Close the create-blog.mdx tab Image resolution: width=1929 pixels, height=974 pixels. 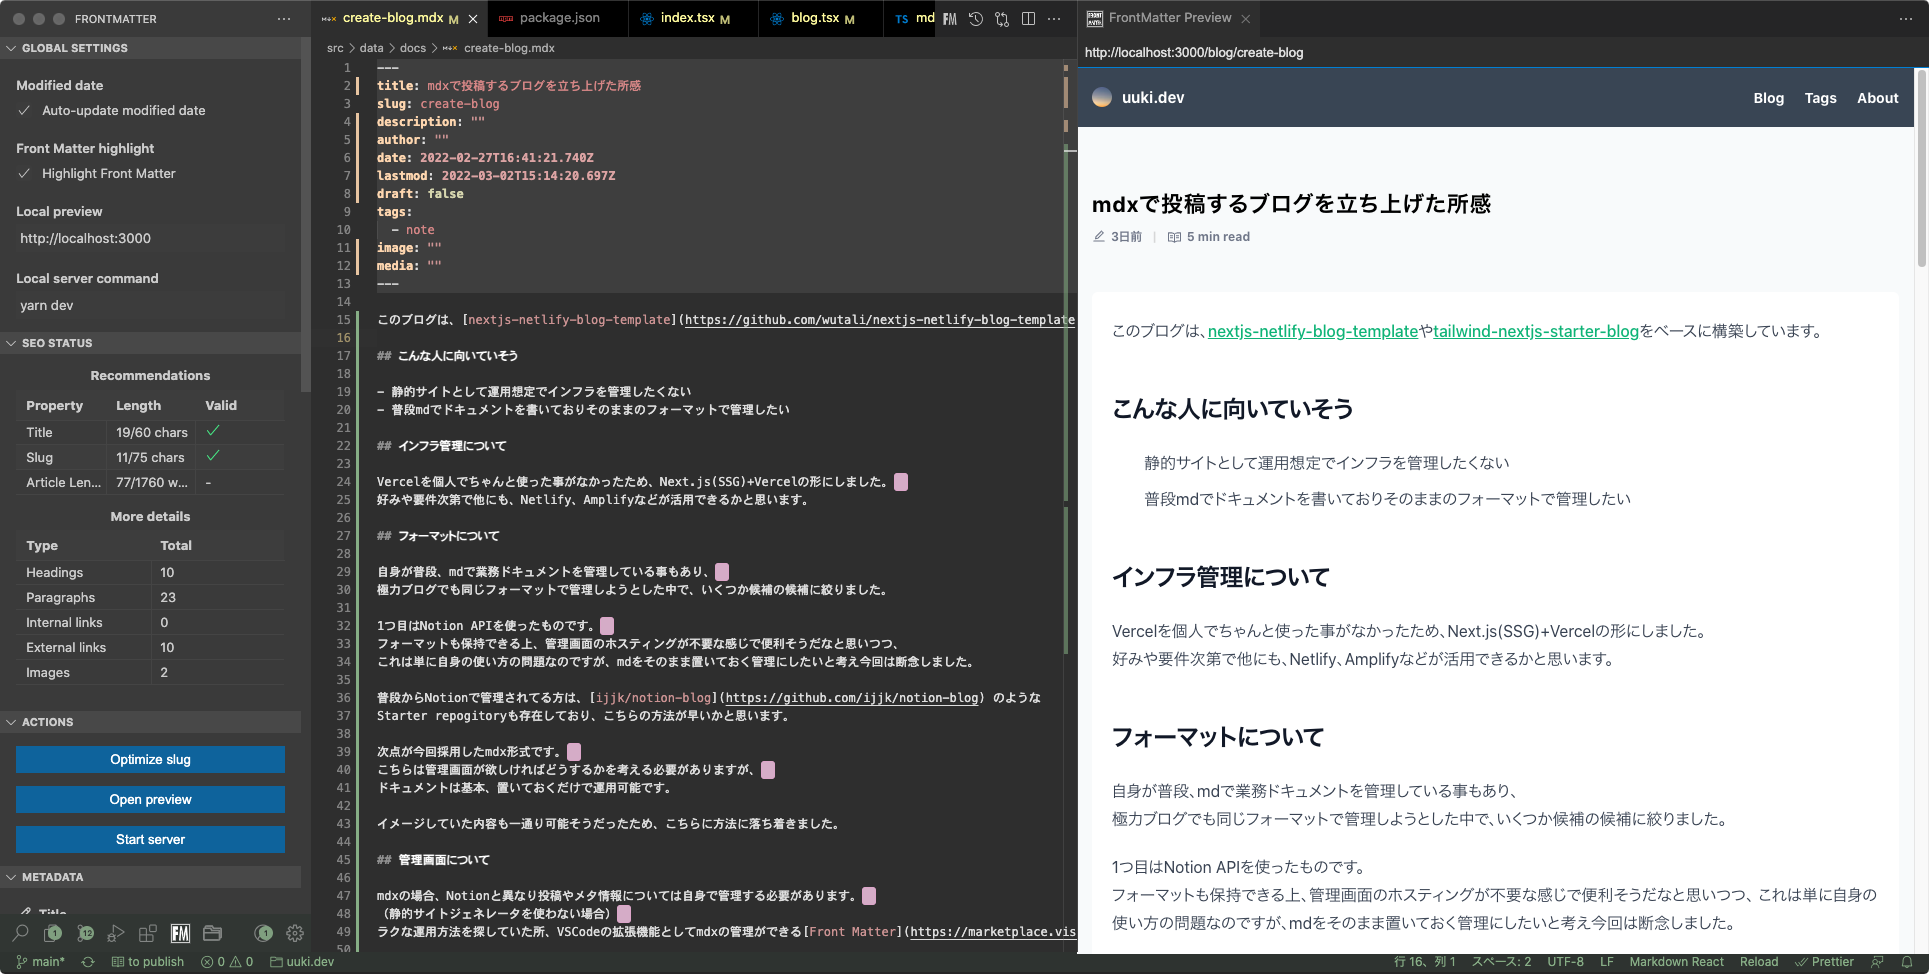[x=473, y=19]
